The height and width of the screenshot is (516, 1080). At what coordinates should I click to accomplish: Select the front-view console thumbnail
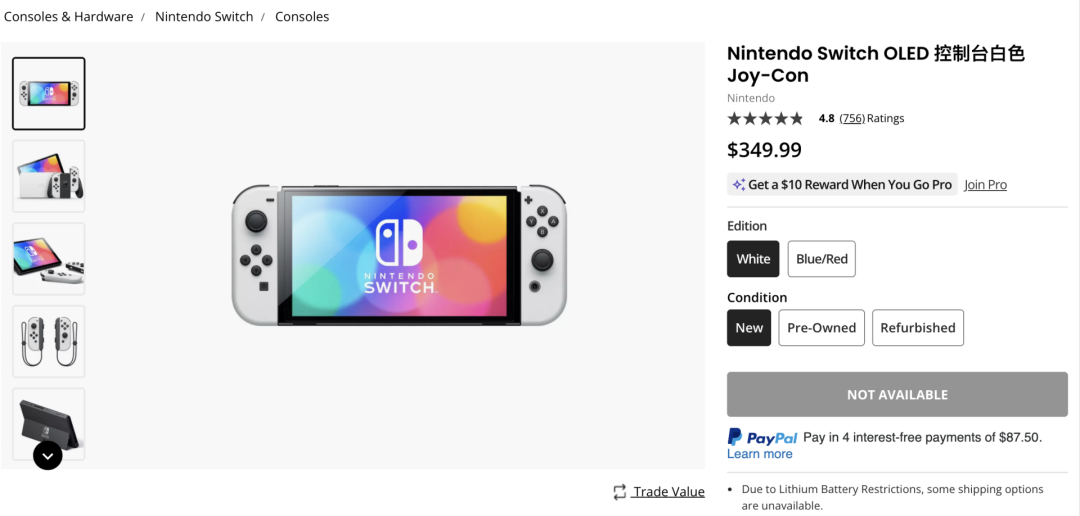click(49, 94)
